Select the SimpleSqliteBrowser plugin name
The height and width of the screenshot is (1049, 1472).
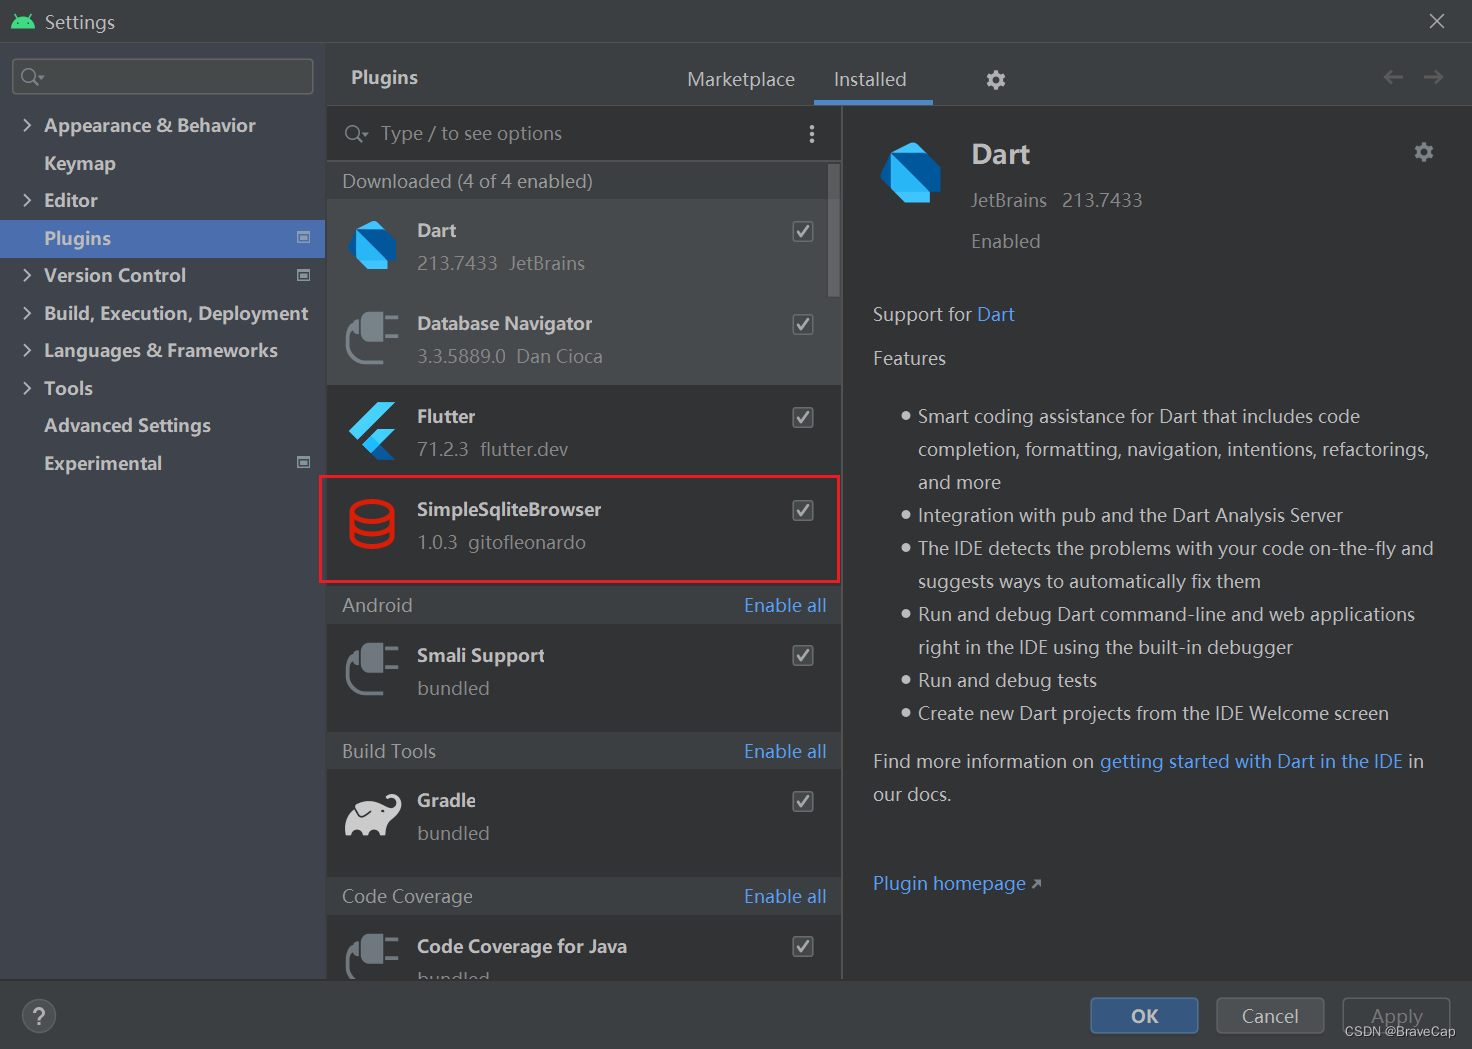point(509,509)
